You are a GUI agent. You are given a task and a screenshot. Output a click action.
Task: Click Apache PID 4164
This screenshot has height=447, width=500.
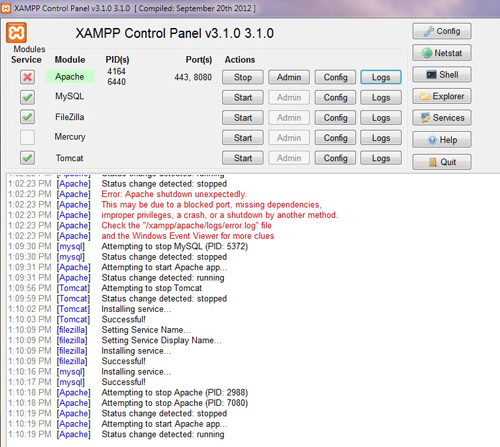(x=116, y=71)
